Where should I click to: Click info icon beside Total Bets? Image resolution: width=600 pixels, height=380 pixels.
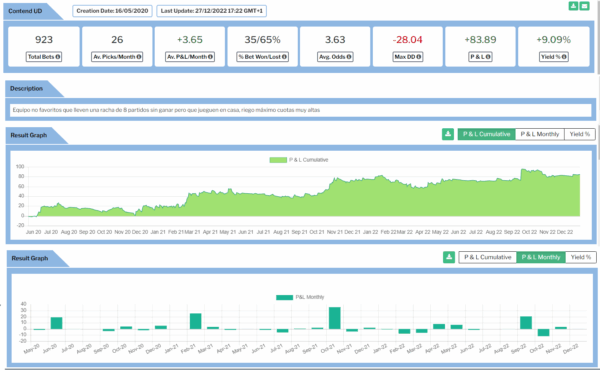[58, 57]
